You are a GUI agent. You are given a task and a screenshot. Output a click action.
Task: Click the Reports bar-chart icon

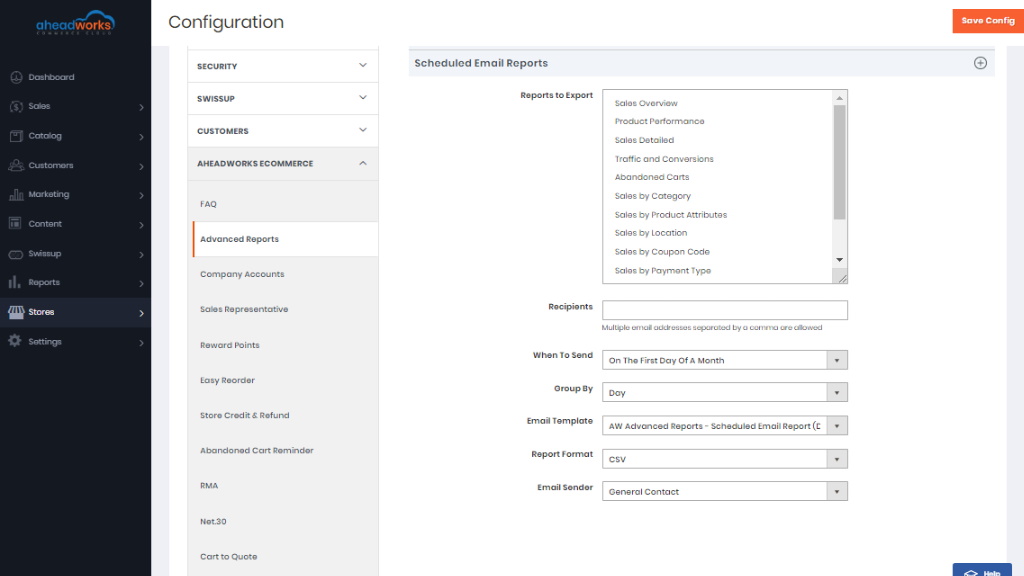point(15,282)
